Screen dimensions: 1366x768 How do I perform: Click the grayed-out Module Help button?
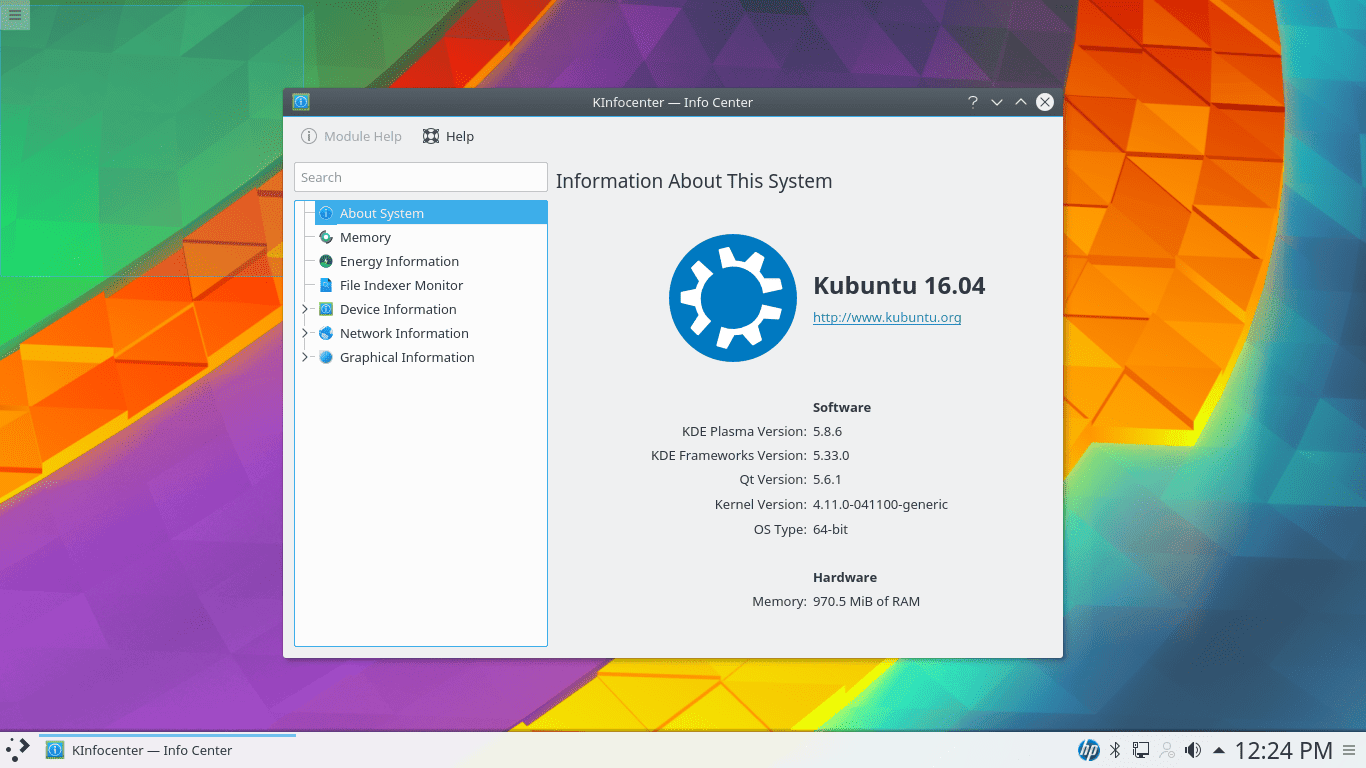point(351,136)
